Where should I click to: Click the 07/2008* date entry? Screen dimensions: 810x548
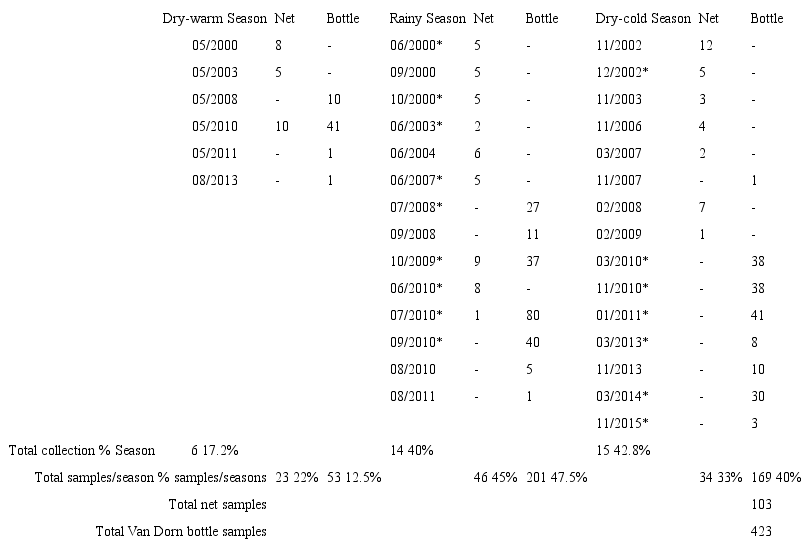click(415, 207)
